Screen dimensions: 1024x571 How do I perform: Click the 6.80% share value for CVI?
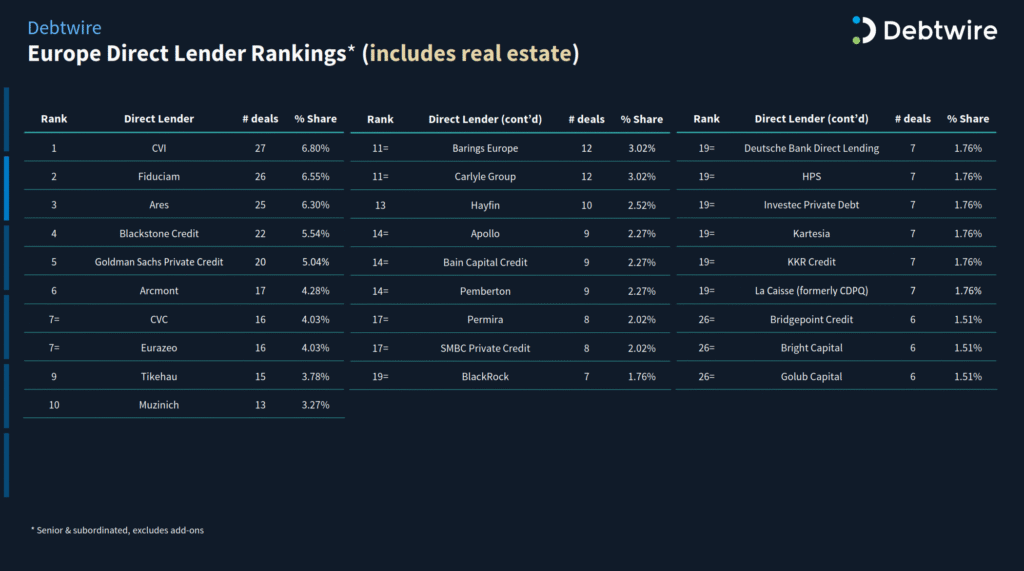(315, 148)
